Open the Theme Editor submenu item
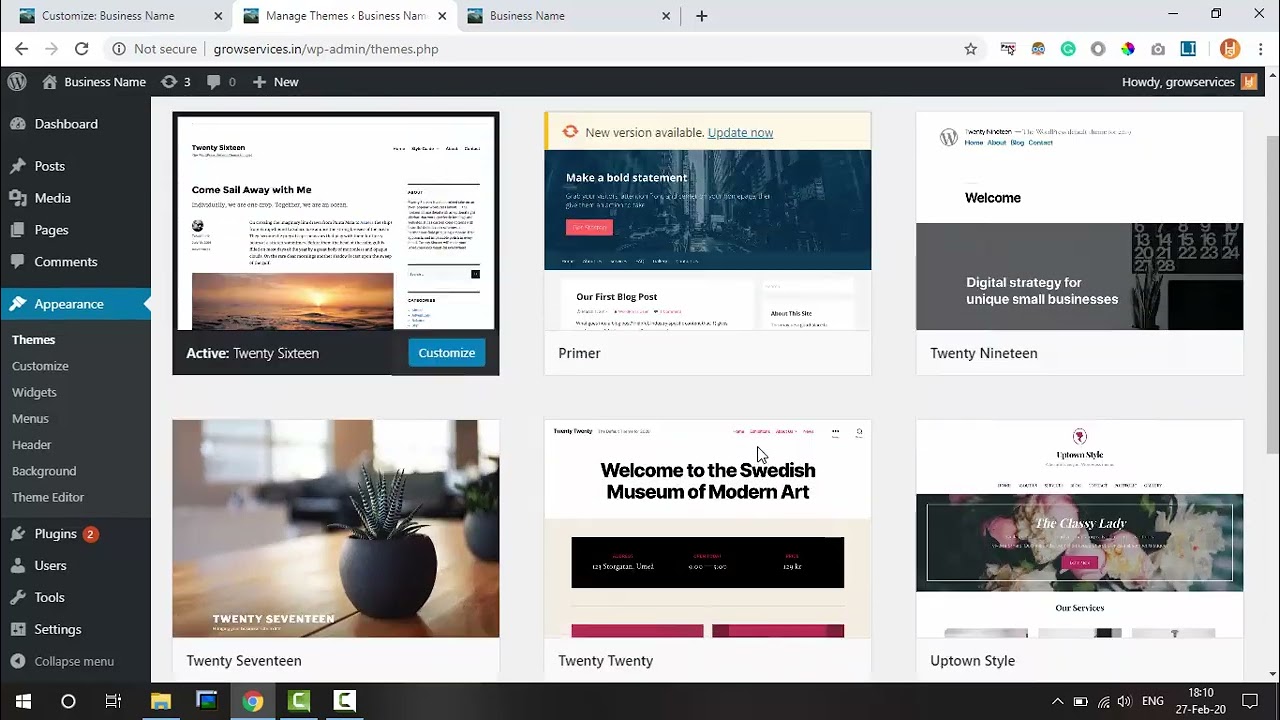The image size is (1280, 720). point(48,497)
